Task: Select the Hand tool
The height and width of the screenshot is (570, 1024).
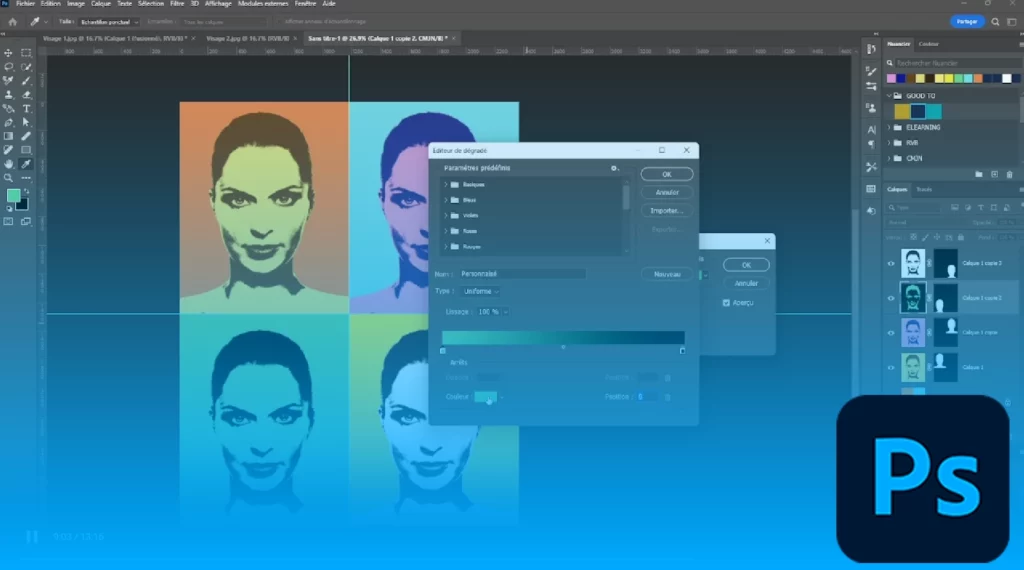Action: coord(8,165)
